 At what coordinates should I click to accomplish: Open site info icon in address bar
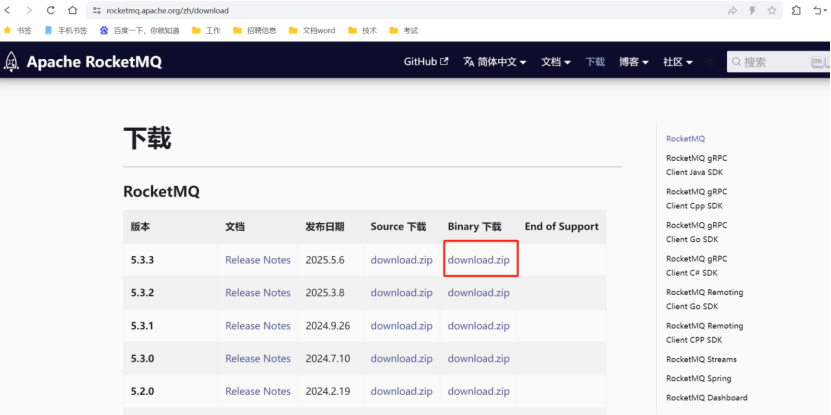(x=96, y=10)
